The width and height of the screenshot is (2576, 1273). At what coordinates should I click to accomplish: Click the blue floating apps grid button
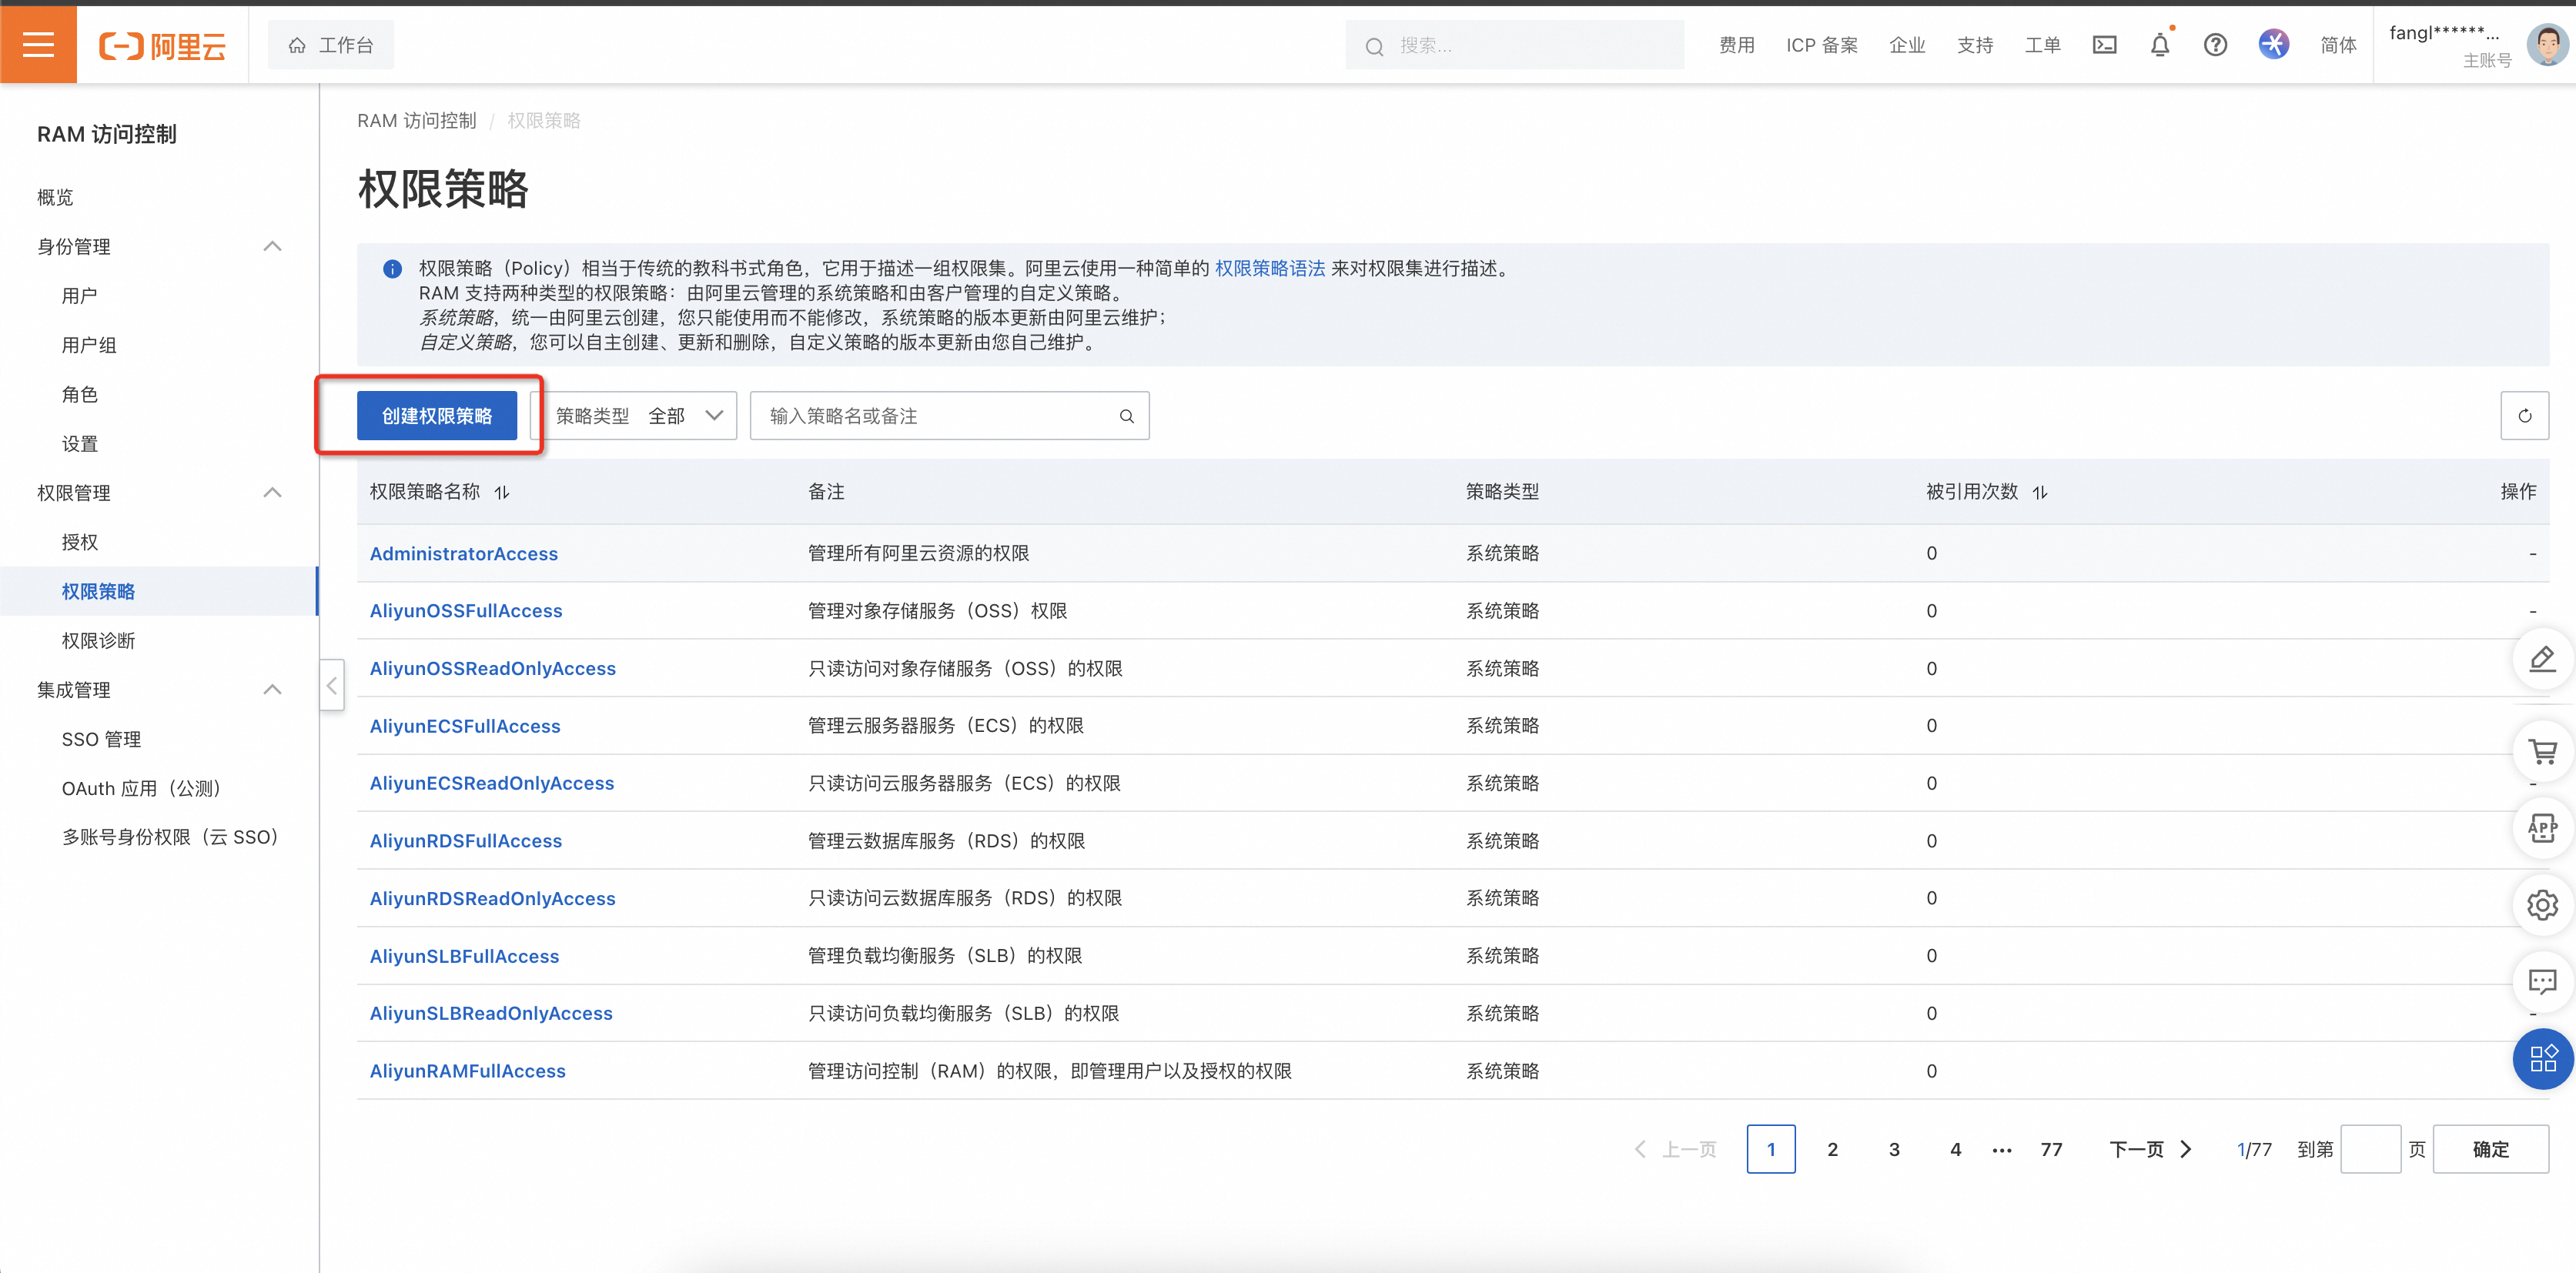click(x=2543, y=1058)
